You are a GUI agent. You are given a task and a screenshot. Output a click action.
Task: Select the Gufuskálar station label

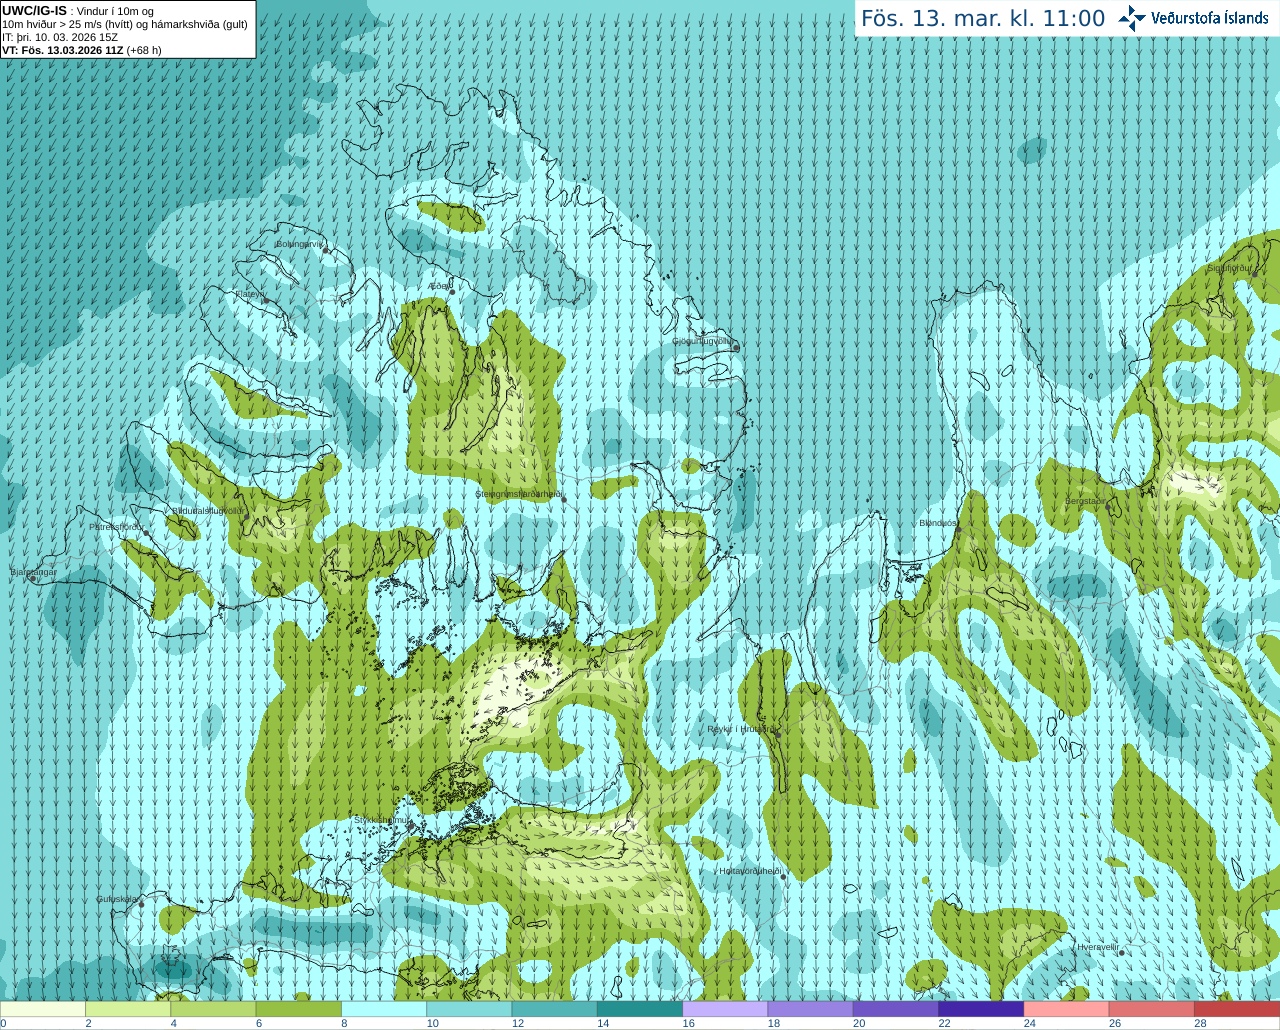pyautogui.click(x=116, y=899)
